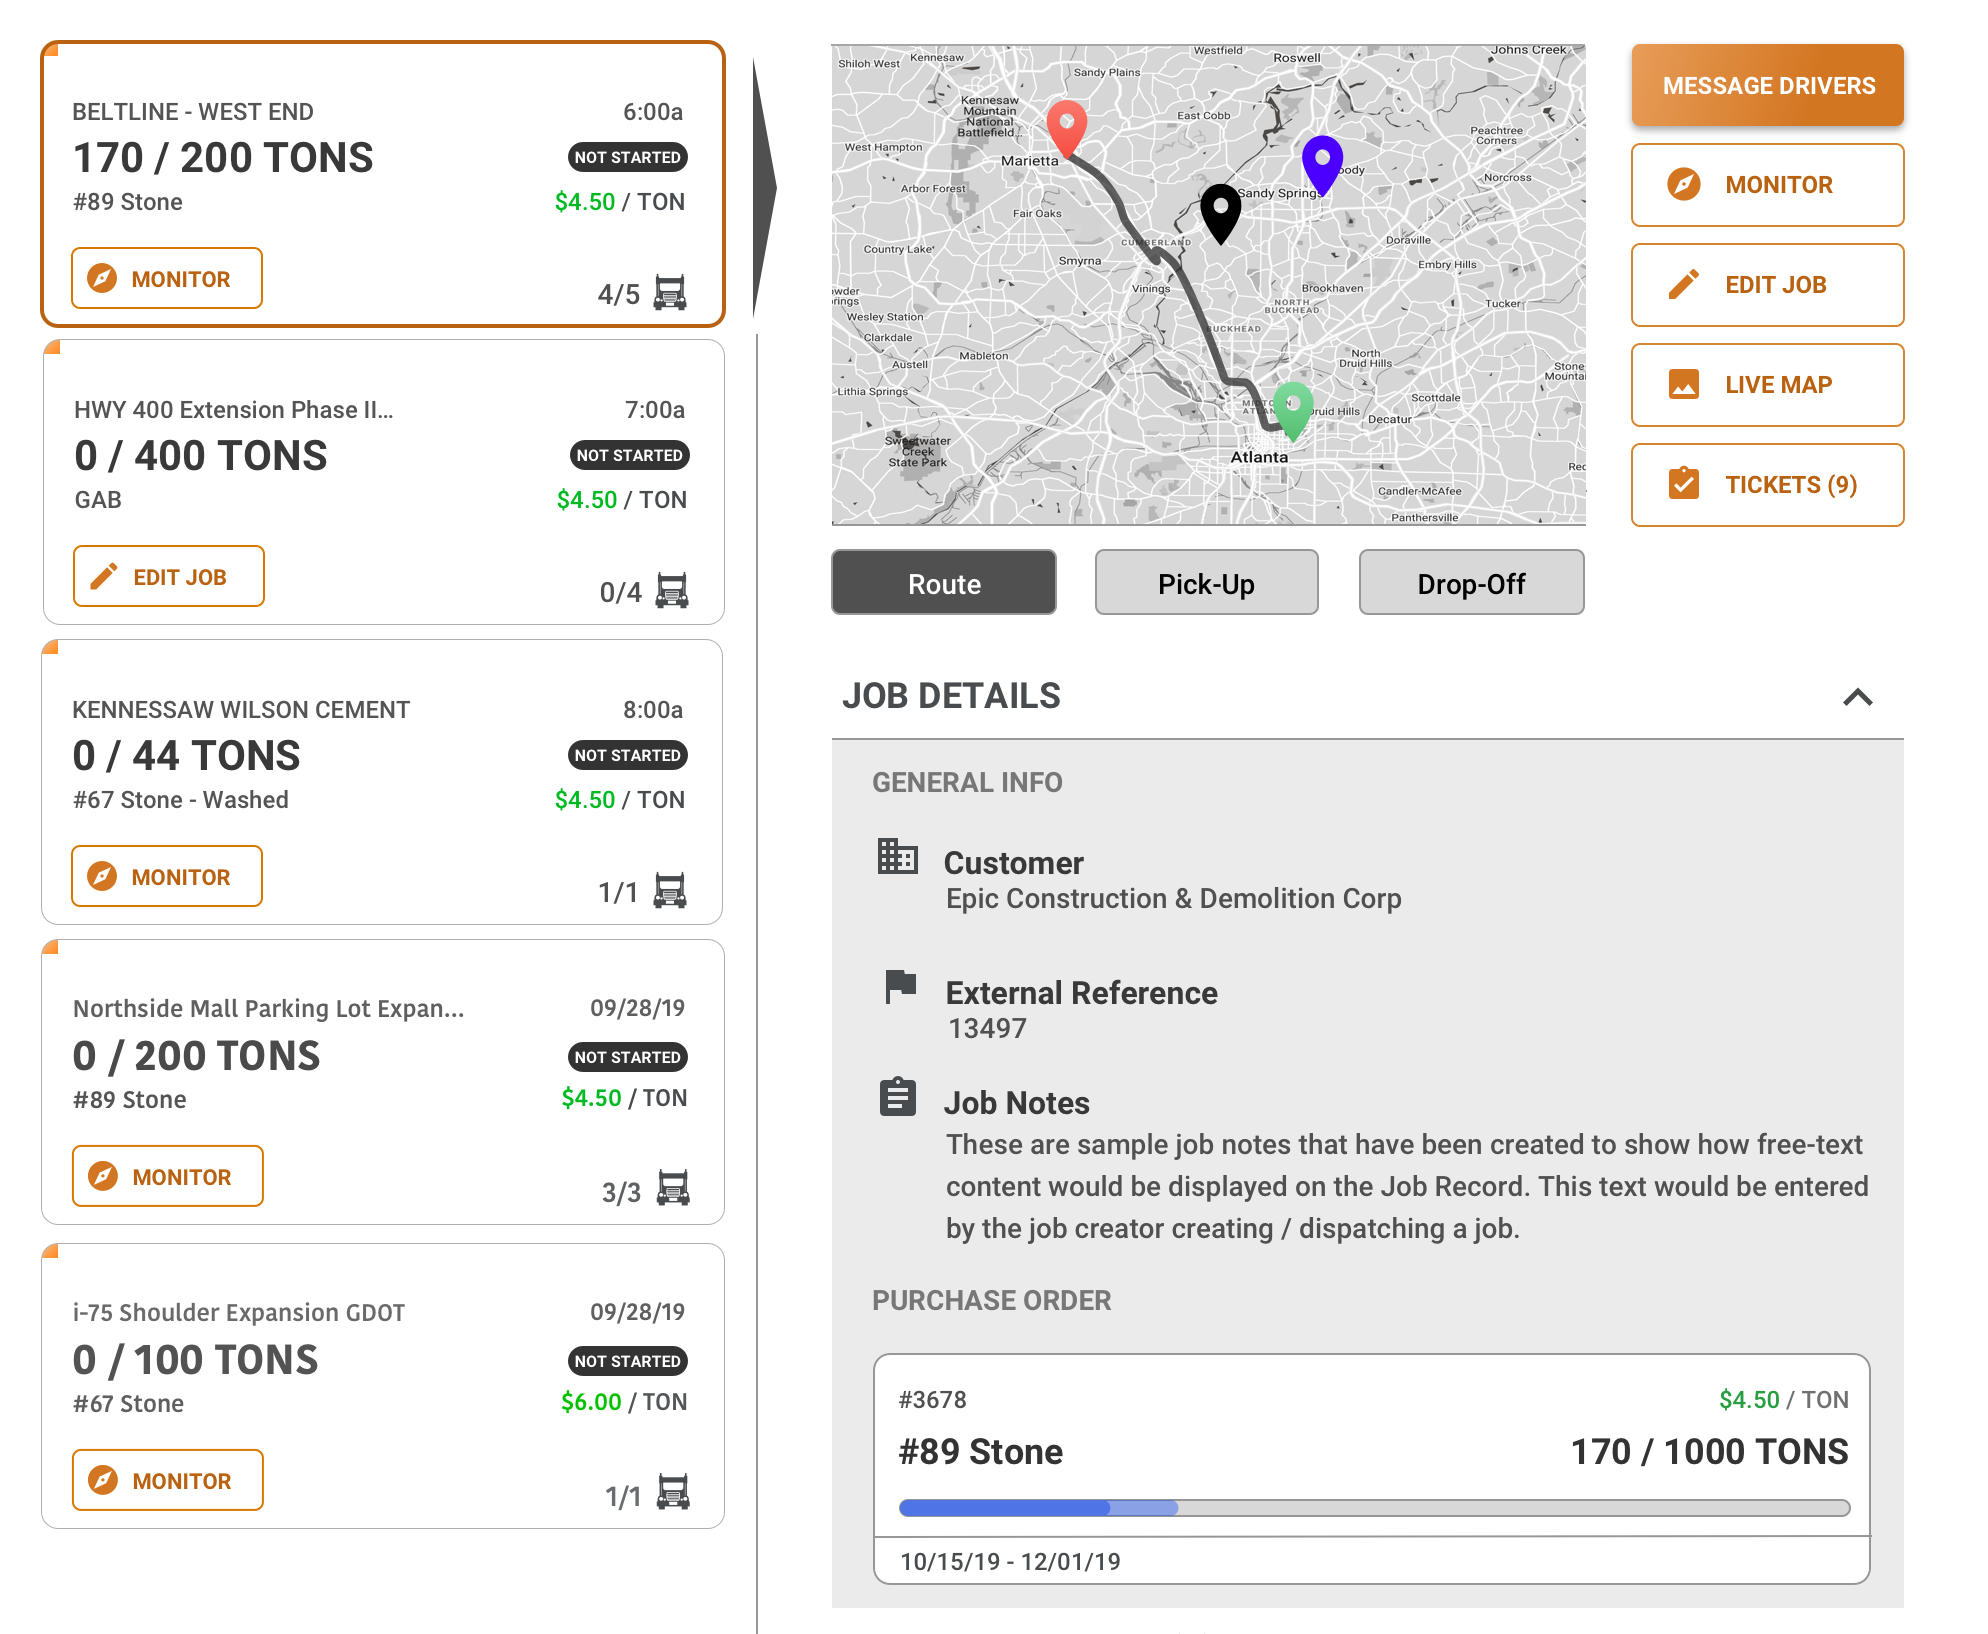Click the flag icon beside External Reference
The width and height of the screenshot is (1988, 1634).
tap(897, 987)
